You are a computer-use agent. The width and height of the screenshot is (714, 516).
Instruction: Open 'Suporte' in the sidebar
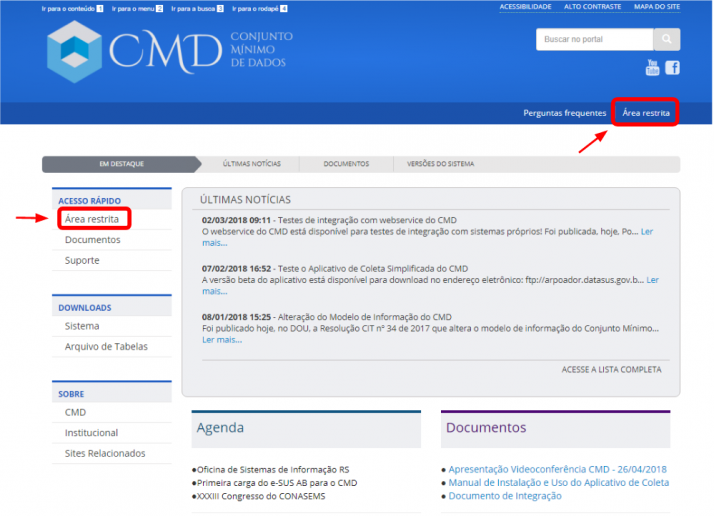(82, 260)
